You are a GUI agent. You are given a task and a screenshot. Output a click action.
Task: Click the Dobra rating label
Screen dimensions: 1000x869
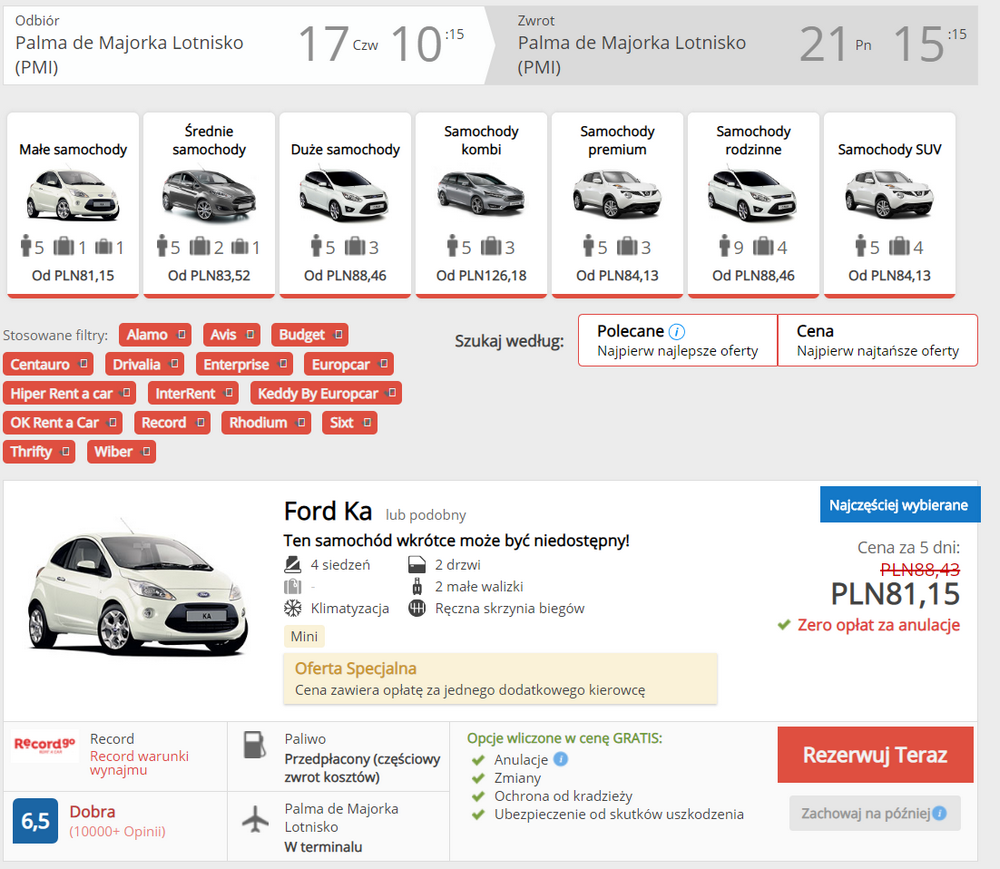pyautogui.click(x=92, y=812)
